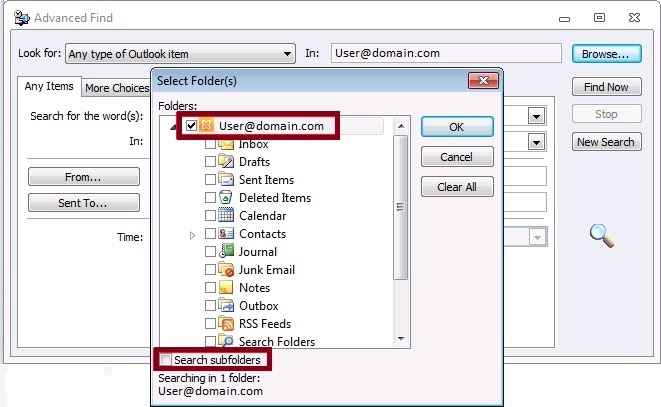Screen dimensions: 661x407
Task: Switch to the Any Items tab
Action: point(49,86)
